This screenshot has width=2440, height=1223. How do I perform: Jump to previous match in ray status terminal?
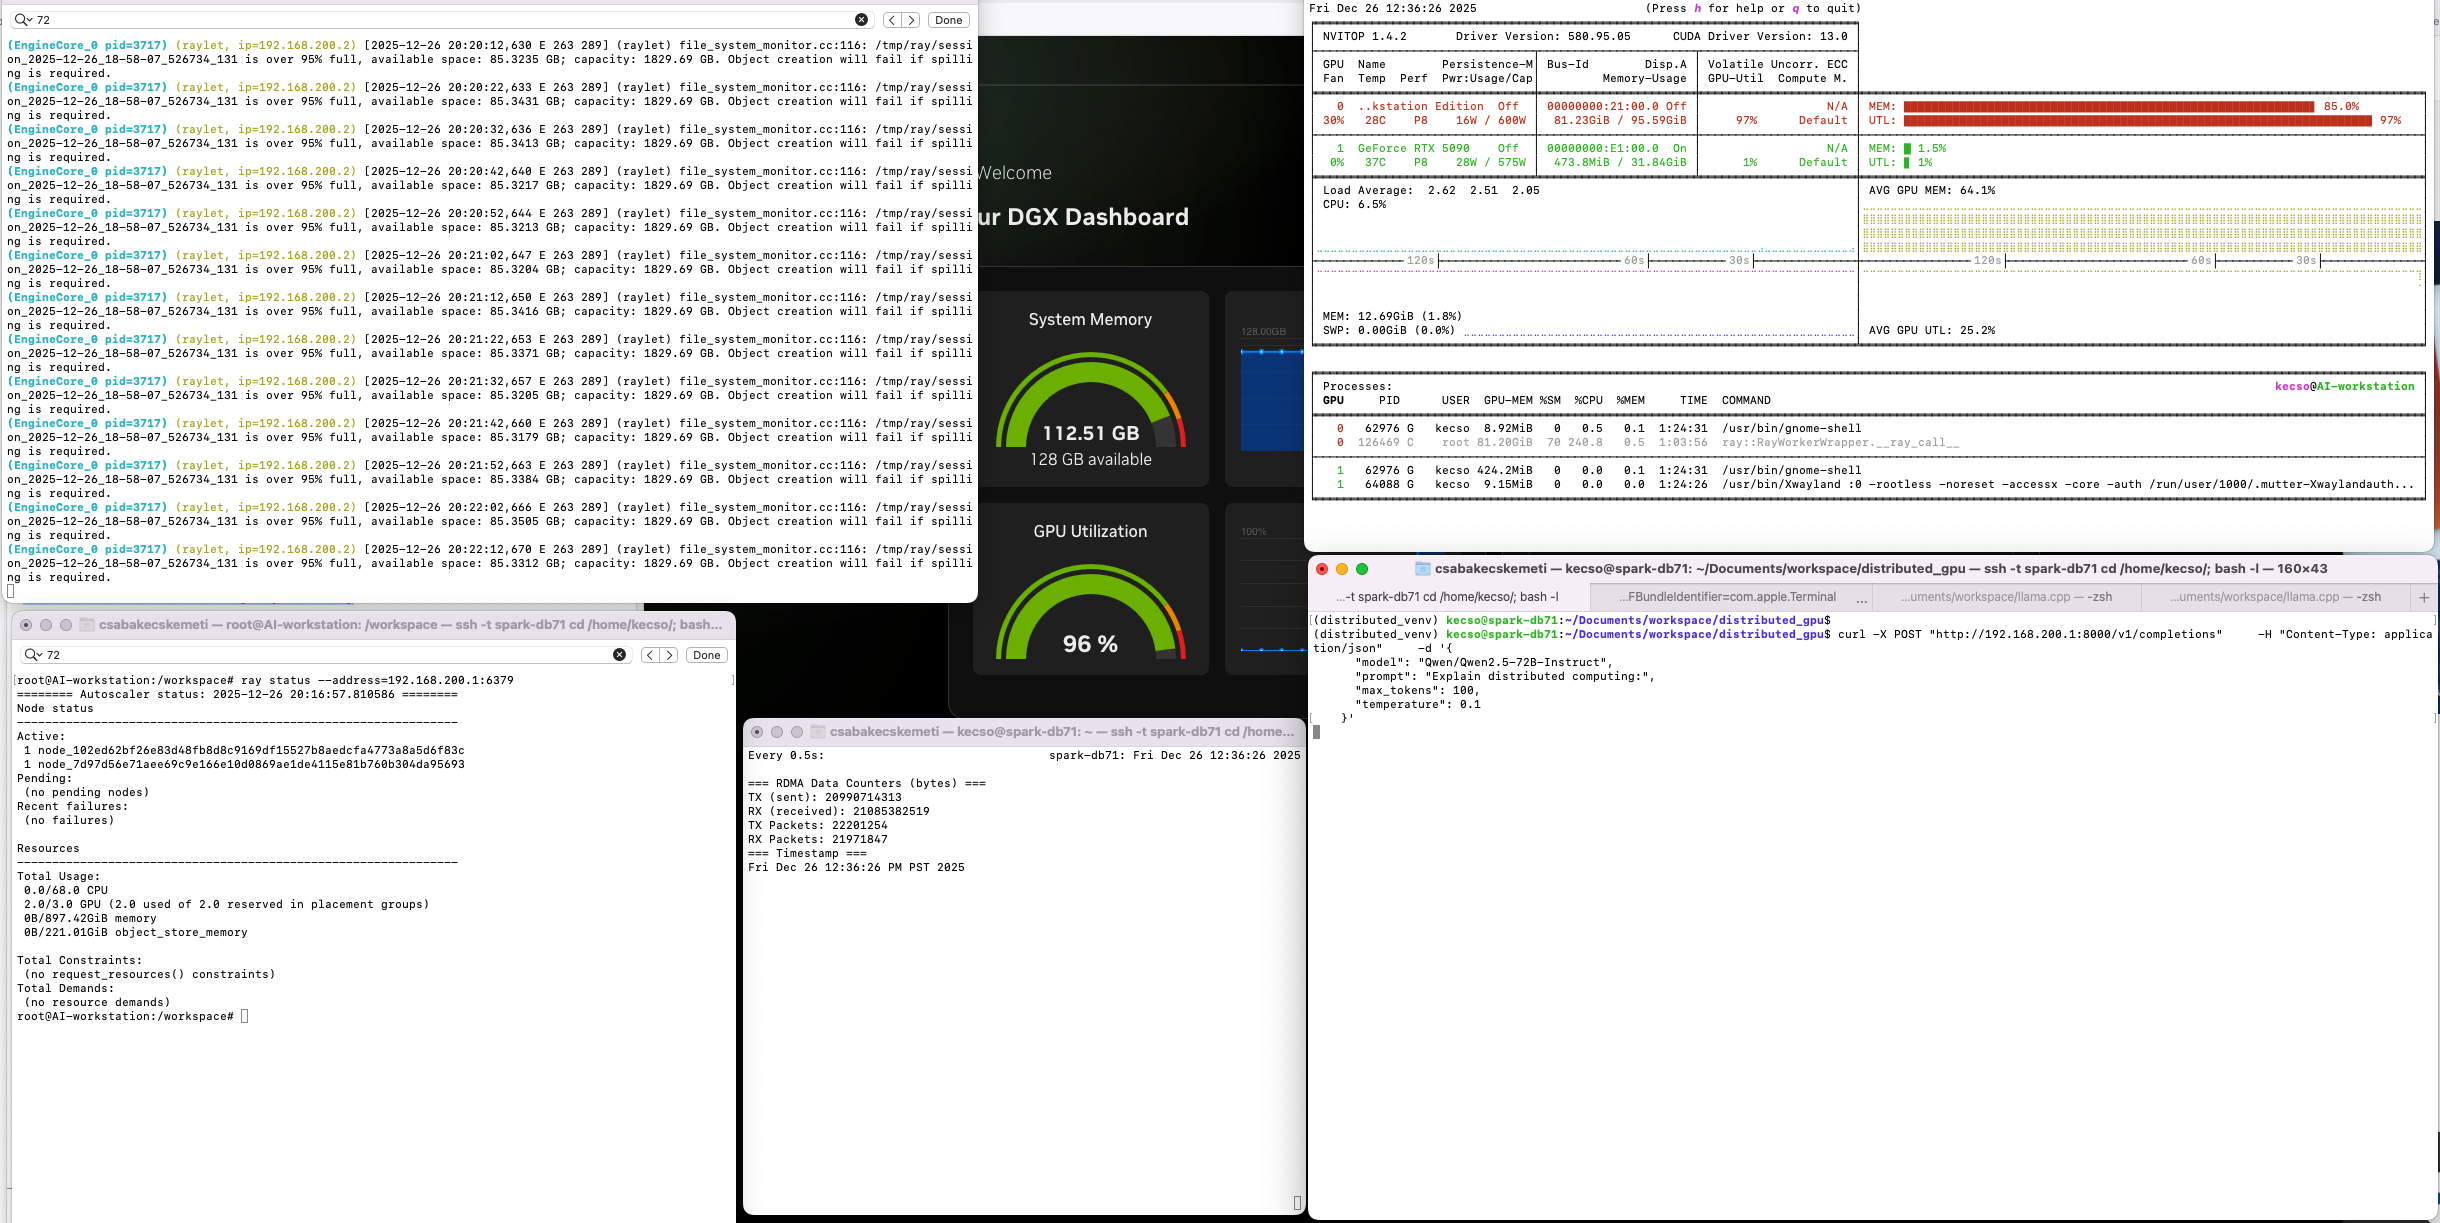click(x=650, y=655)
